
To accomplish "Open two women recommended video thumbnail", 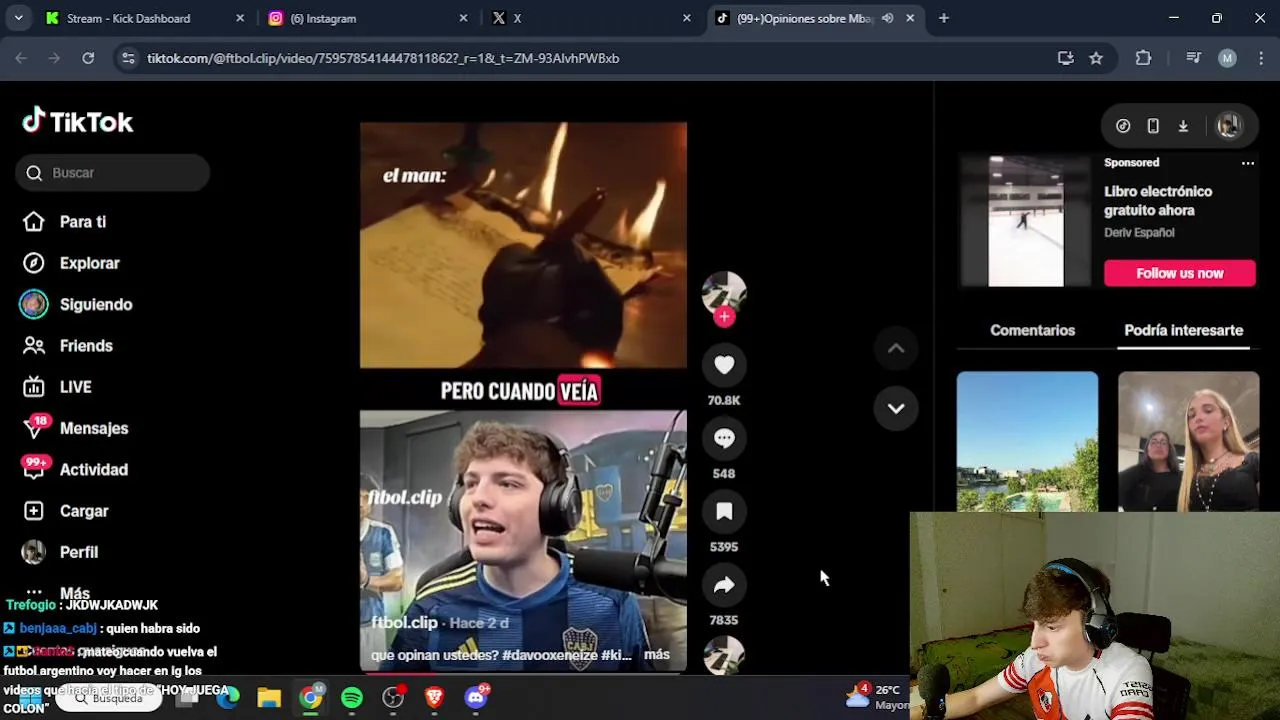I will (1188, 441).
